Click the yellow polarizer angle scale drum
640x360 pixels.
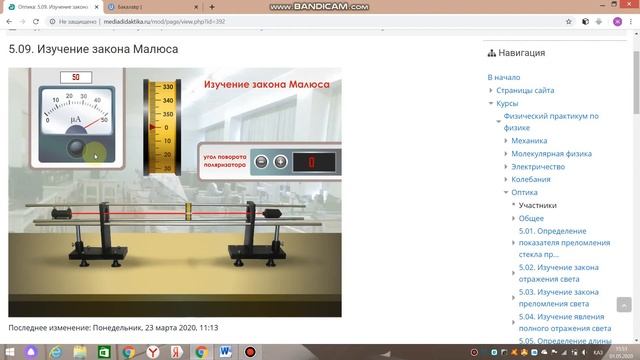pos(162,127)
